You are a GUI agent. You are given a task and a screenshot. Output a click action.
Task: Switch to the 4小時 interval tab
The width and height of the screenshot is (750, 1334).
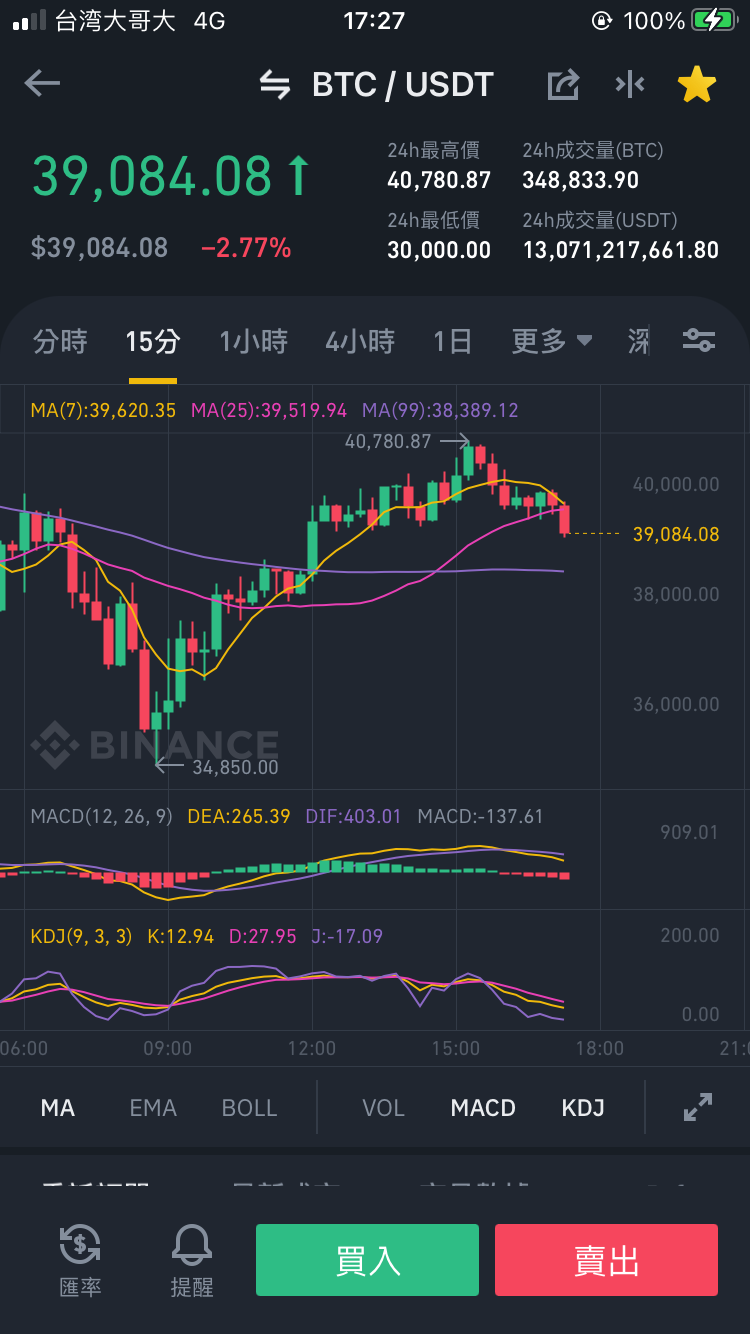360,341
